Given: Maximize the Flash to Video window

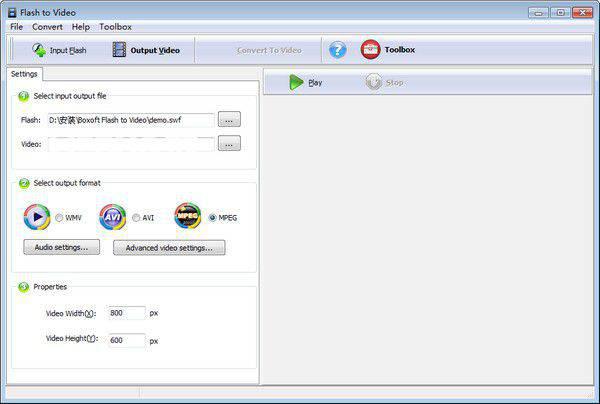Looking at the screenshot, I should tap(560, 13).
